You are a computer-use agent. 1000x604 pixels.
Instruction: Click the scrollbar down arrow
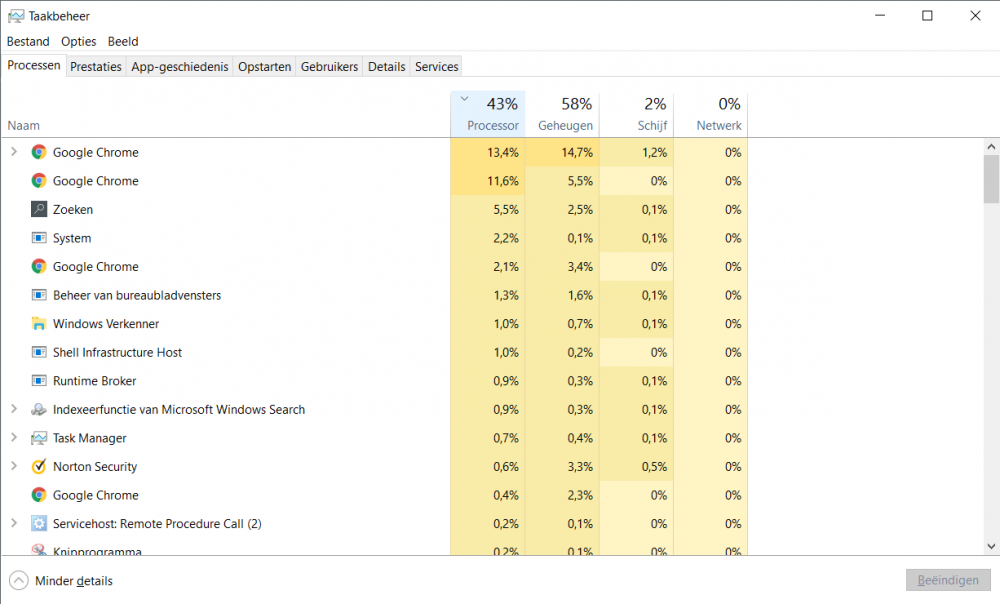click(991, 546)
